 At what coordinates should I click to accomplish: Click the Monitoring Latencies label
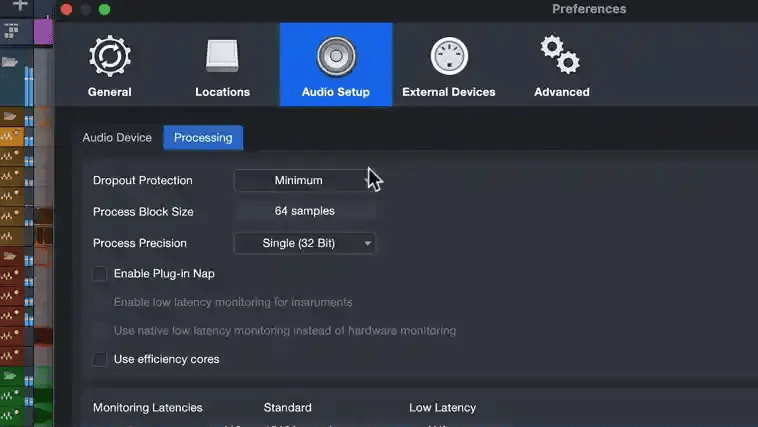(x=147, y=408)
